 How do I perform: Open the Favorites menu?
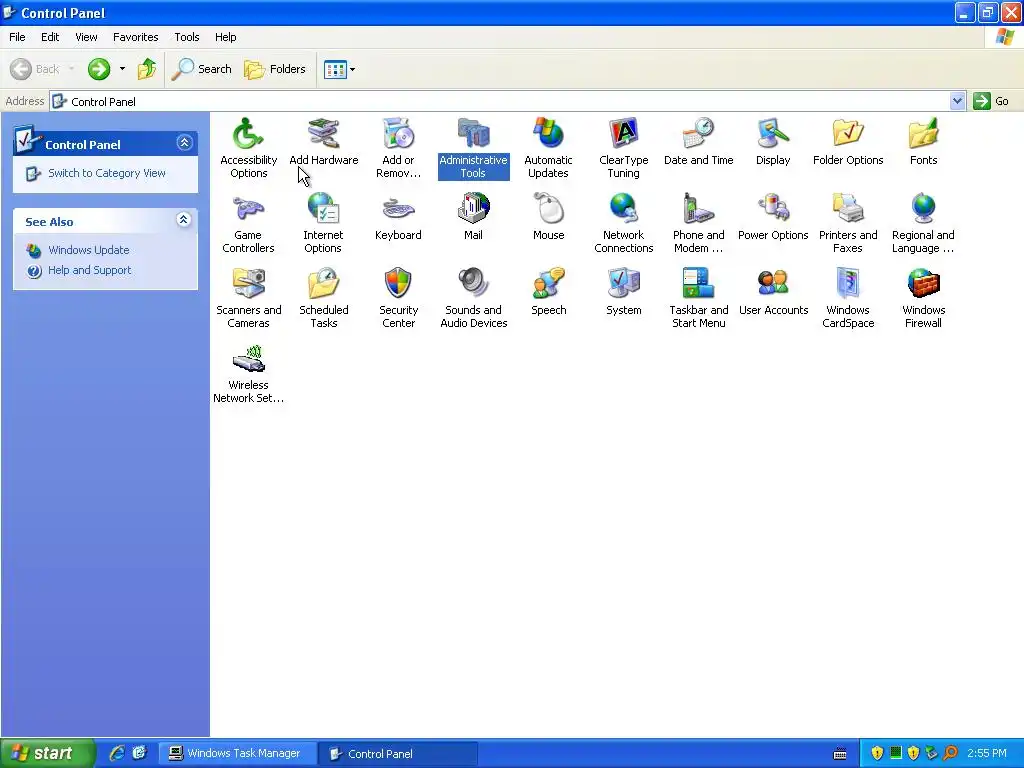135,37
